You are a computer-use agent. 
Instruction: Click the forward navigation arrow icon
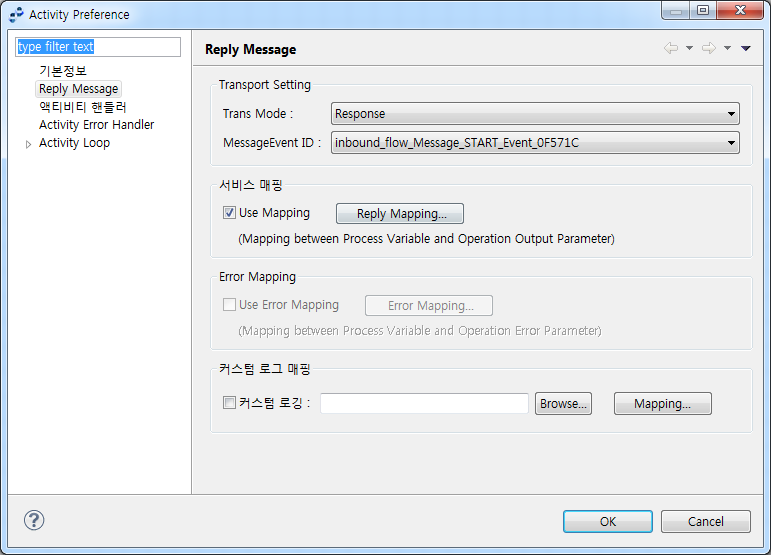708,49
